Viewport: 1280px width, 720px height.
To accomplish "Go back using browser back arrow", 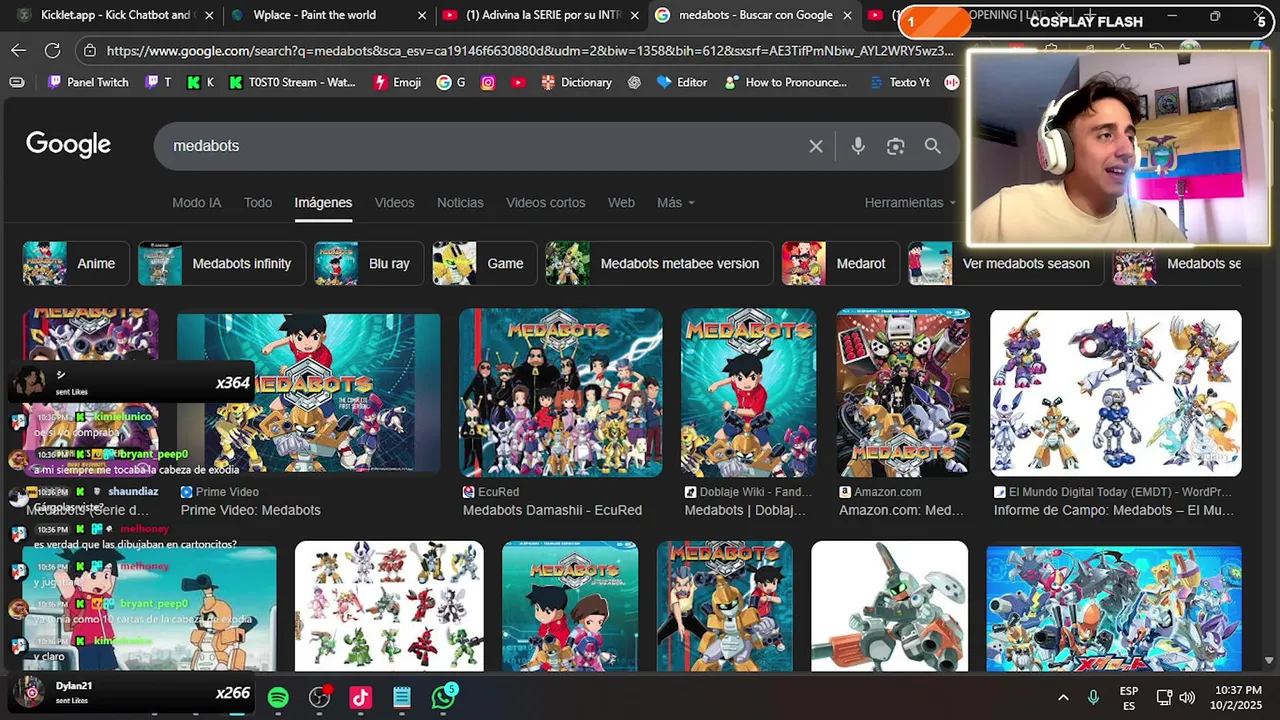I will (19, 50).
